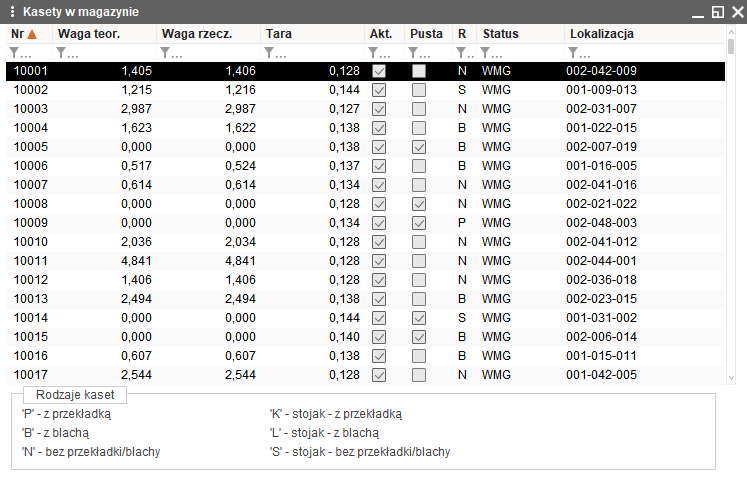Sort by the Lokalizacja column header
The image size is (747, 491).
pos(602,34)
